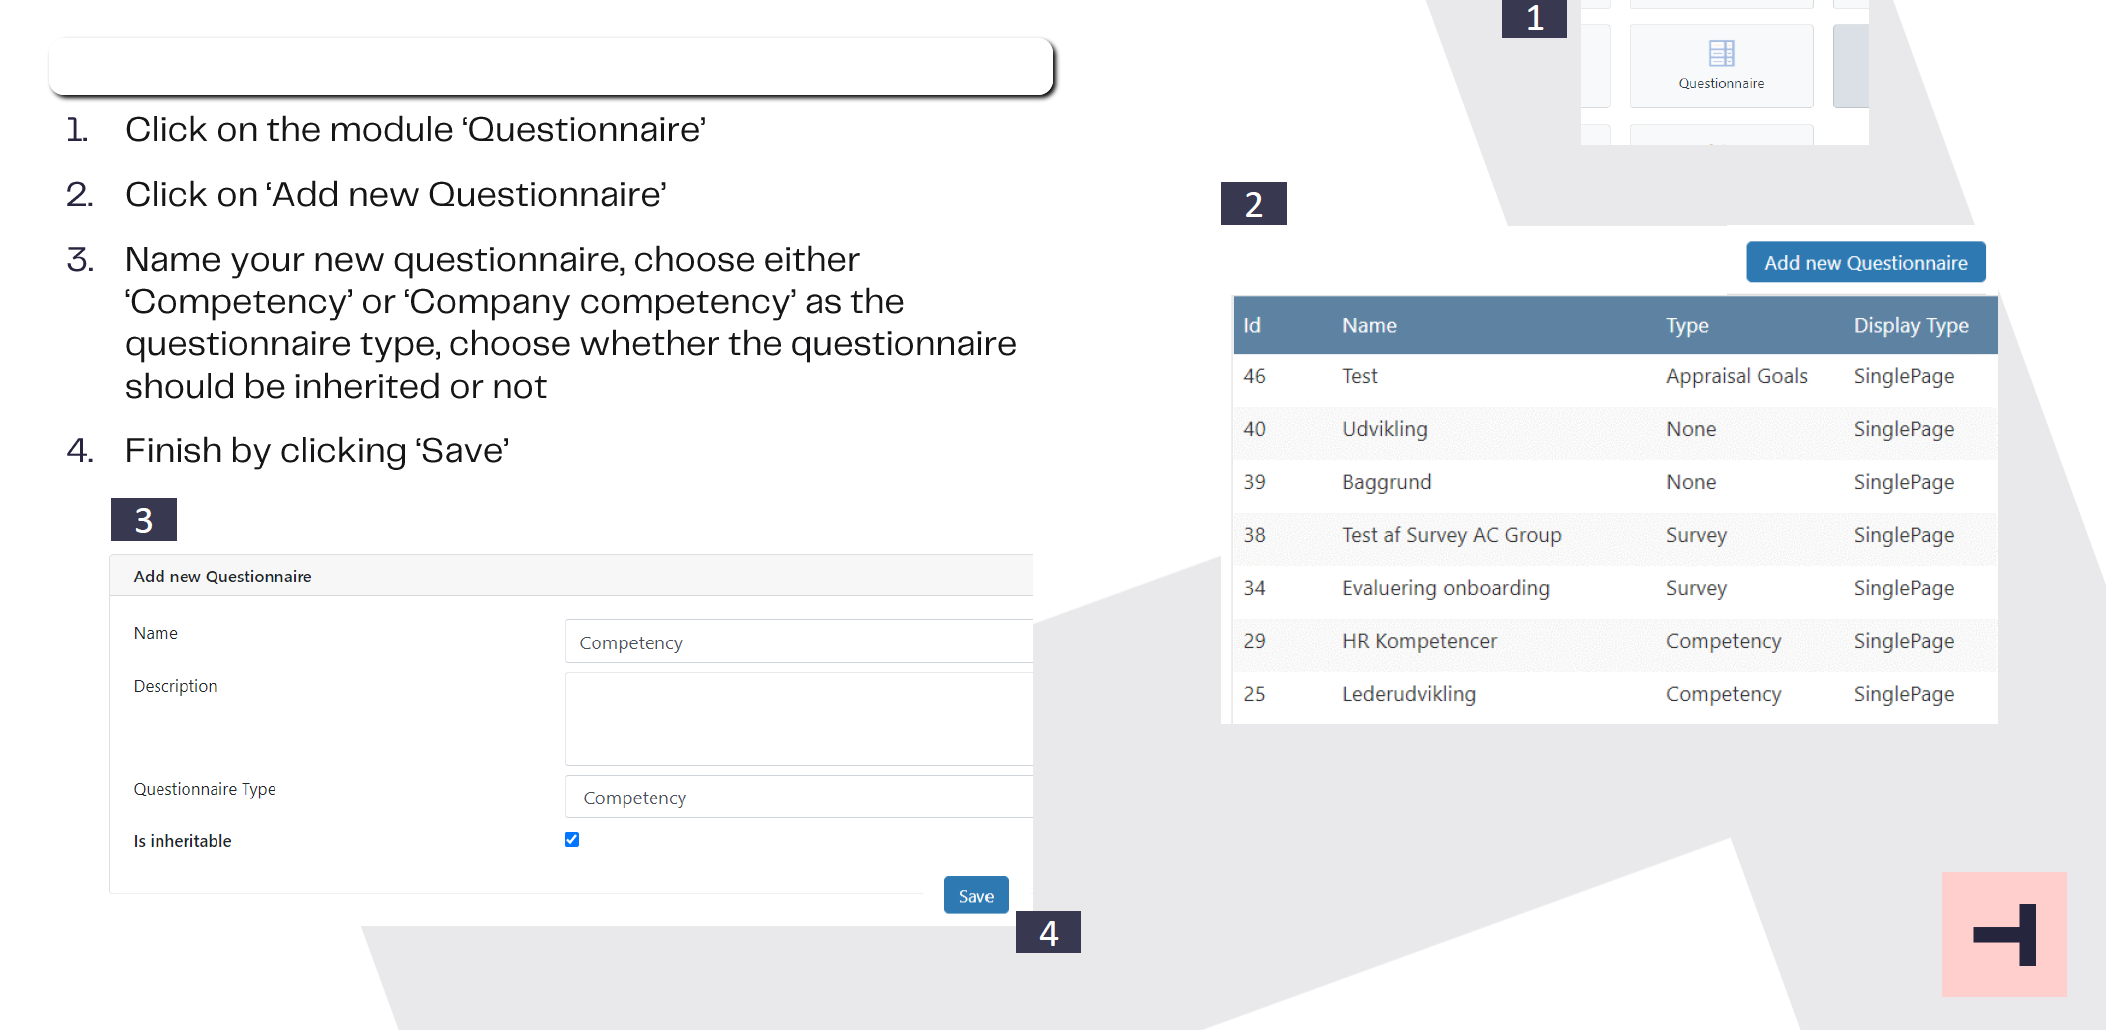This screenshot has height=1030, width=2106.
Task: Open the Questionnaire module icon
Action: (x=1721, y=66)
